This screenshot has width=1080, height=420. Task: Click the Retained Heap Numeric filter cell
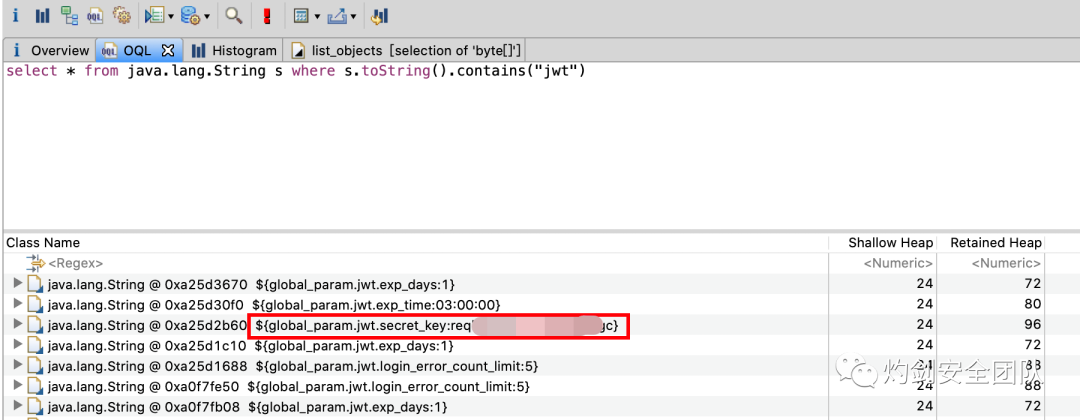coord(1006,263)
